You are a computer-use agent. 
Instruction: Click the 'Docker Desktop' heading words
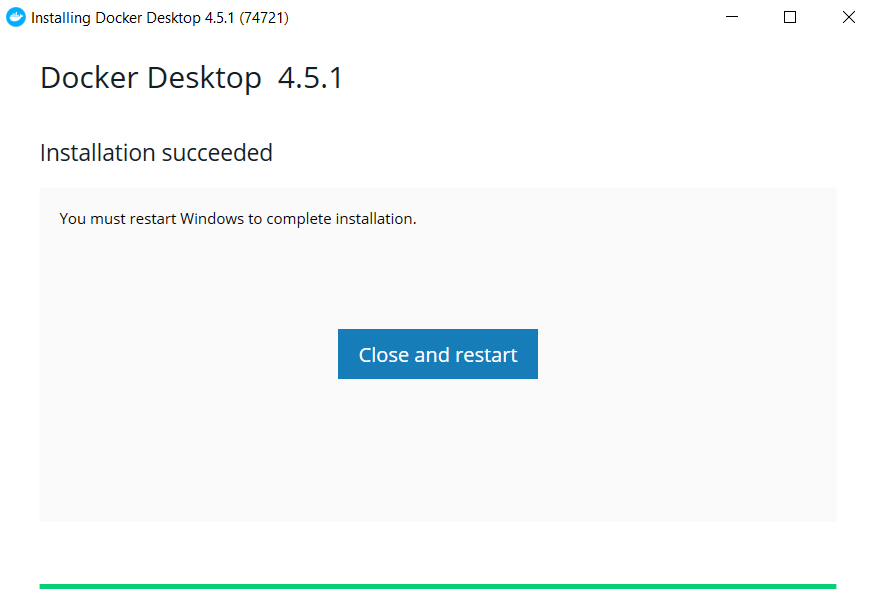point(151,78)
